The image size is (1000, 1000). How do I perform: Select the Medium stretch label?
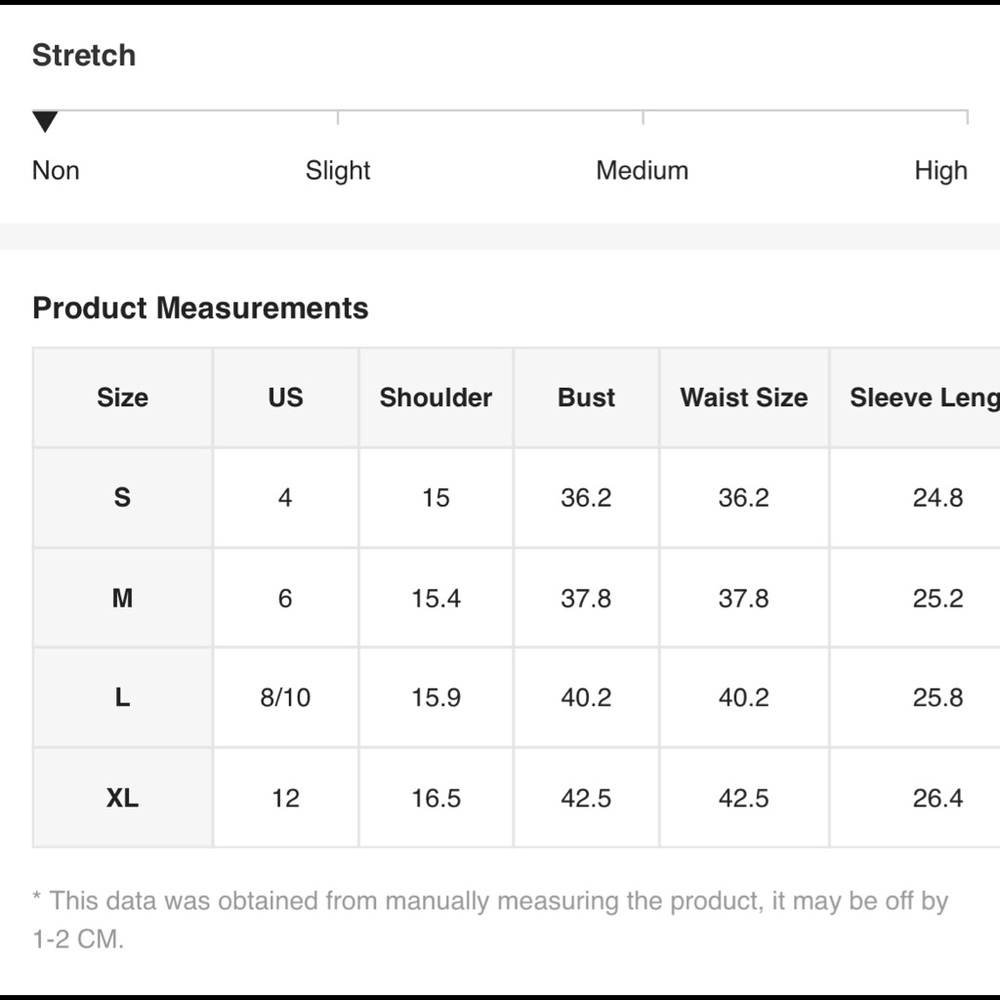click(x=642, y=171)
